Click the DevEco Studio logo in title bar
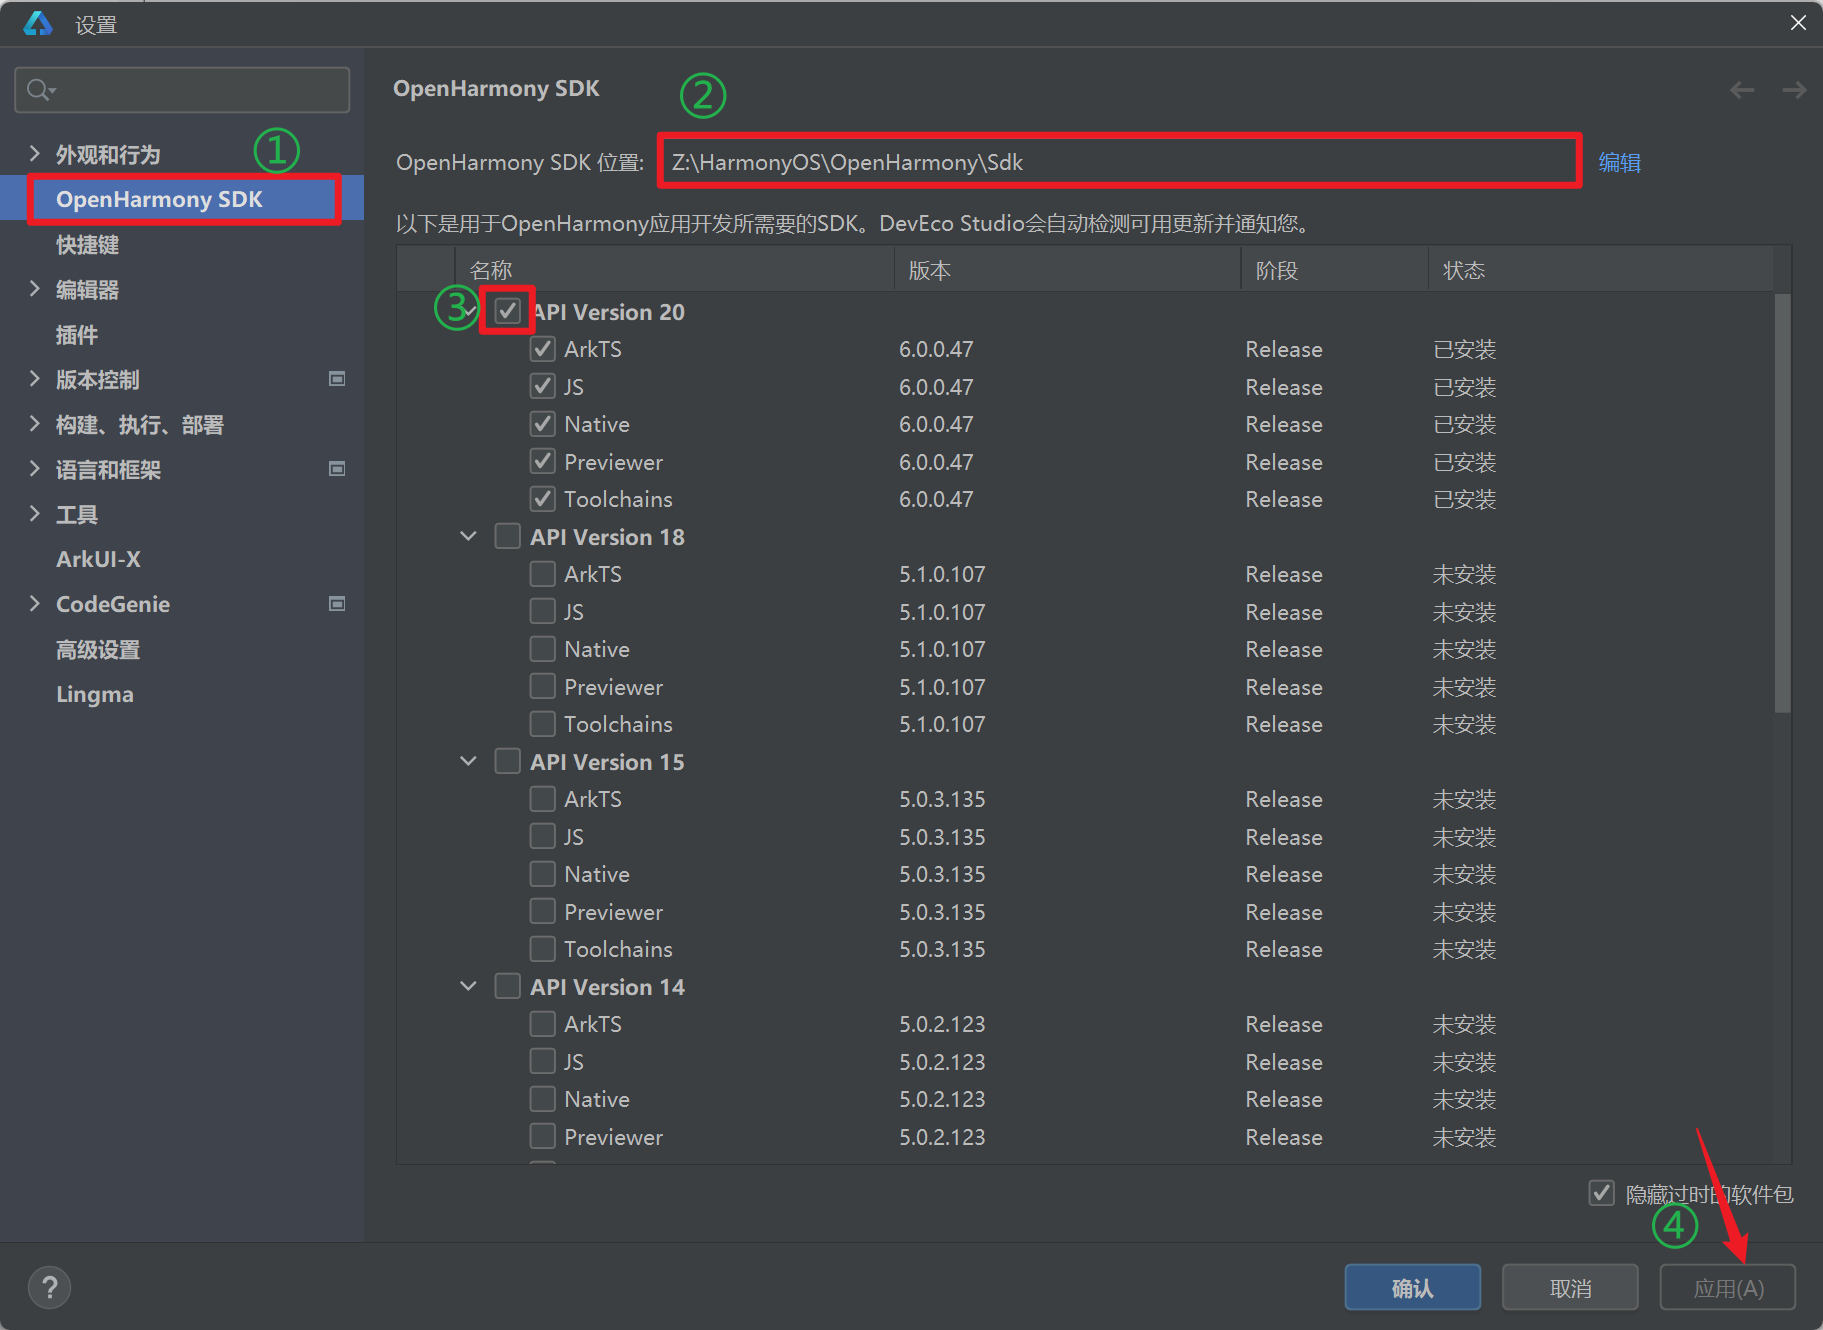The image size is (1823, 1330). pos(38,23)
